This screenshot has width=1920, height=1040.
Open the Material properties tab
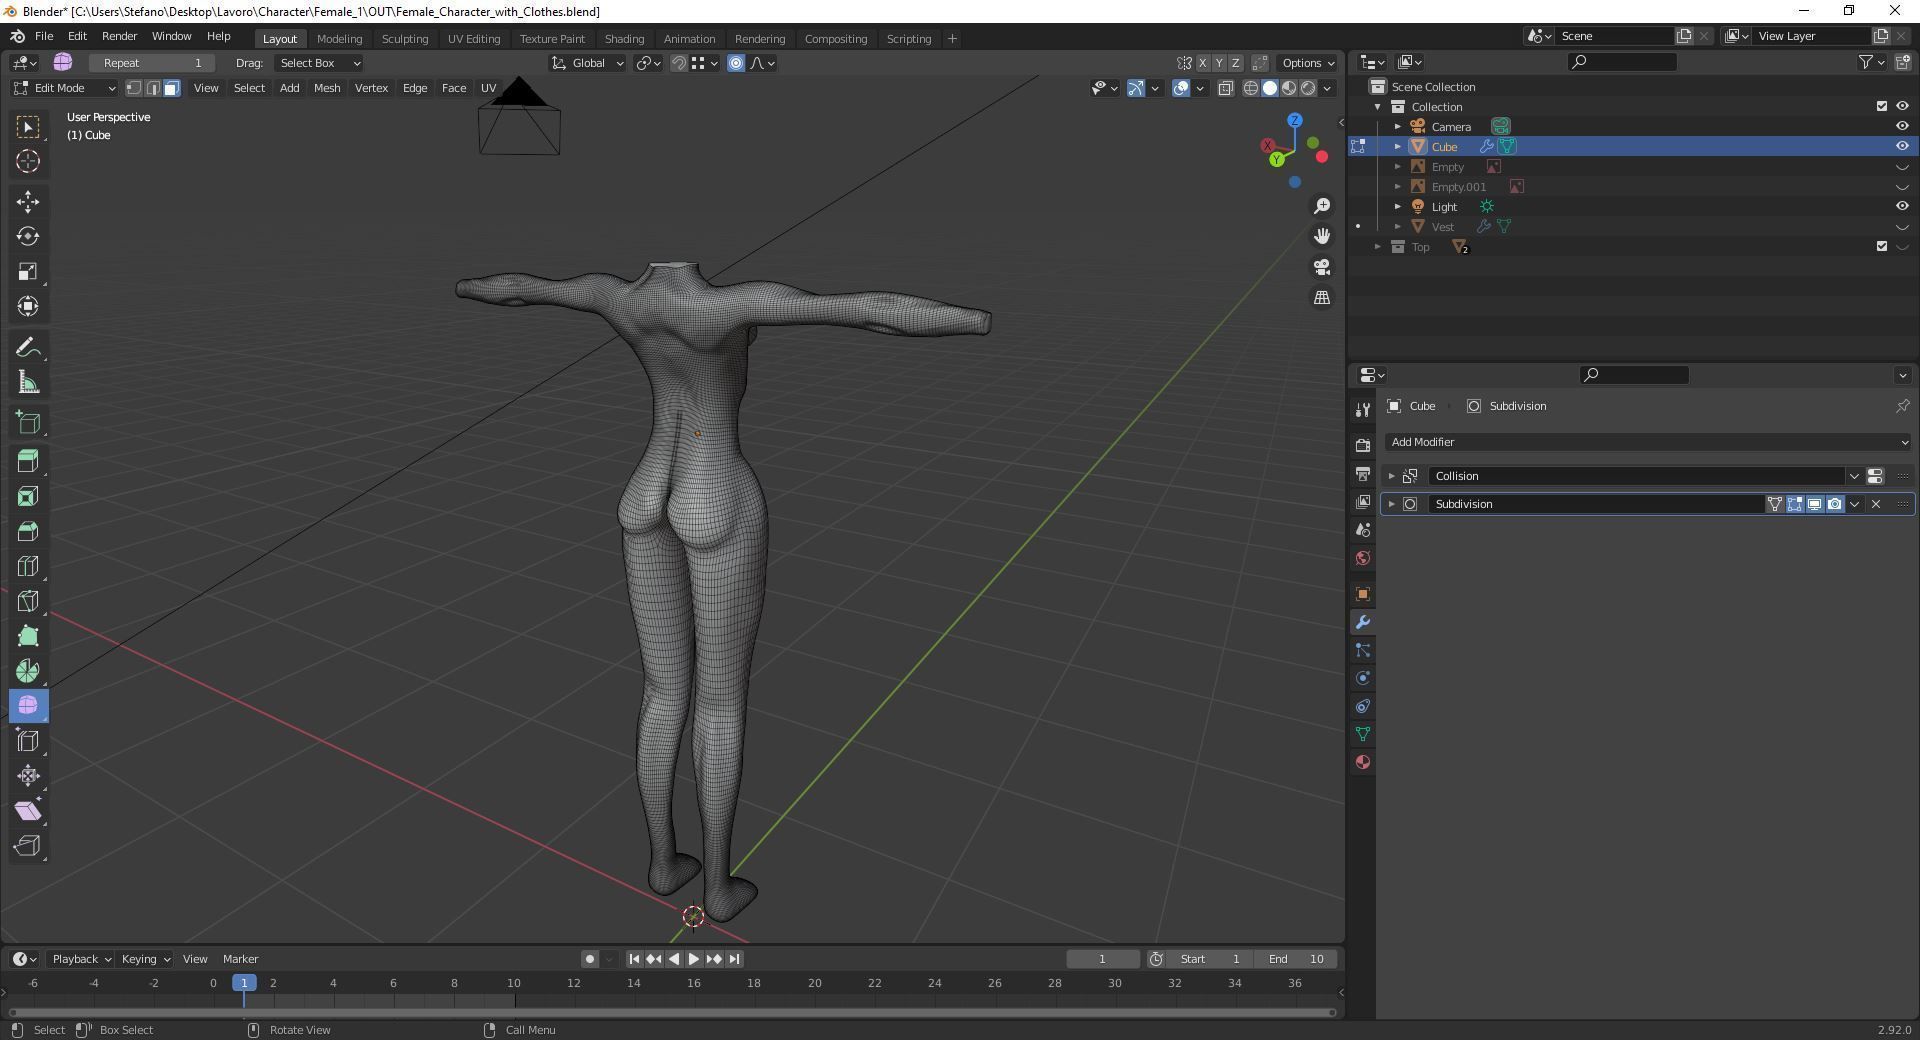1362,762
